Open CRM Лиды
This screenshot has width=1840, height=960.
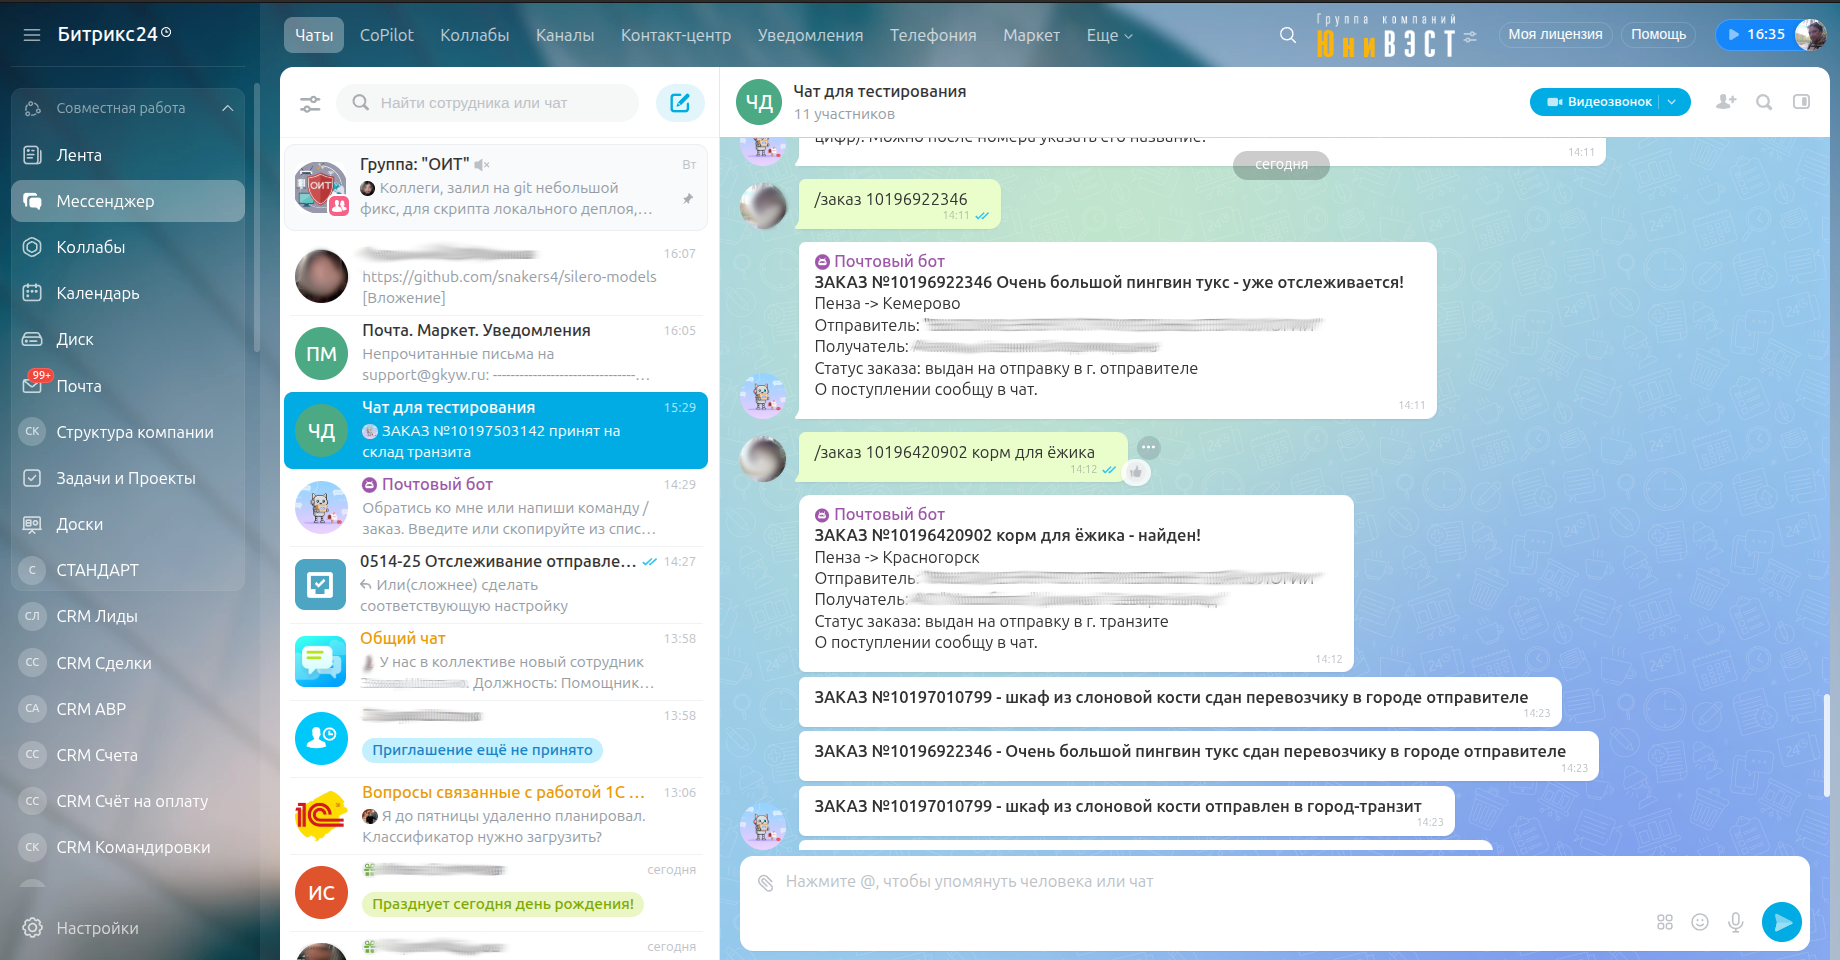coord(128,616)
